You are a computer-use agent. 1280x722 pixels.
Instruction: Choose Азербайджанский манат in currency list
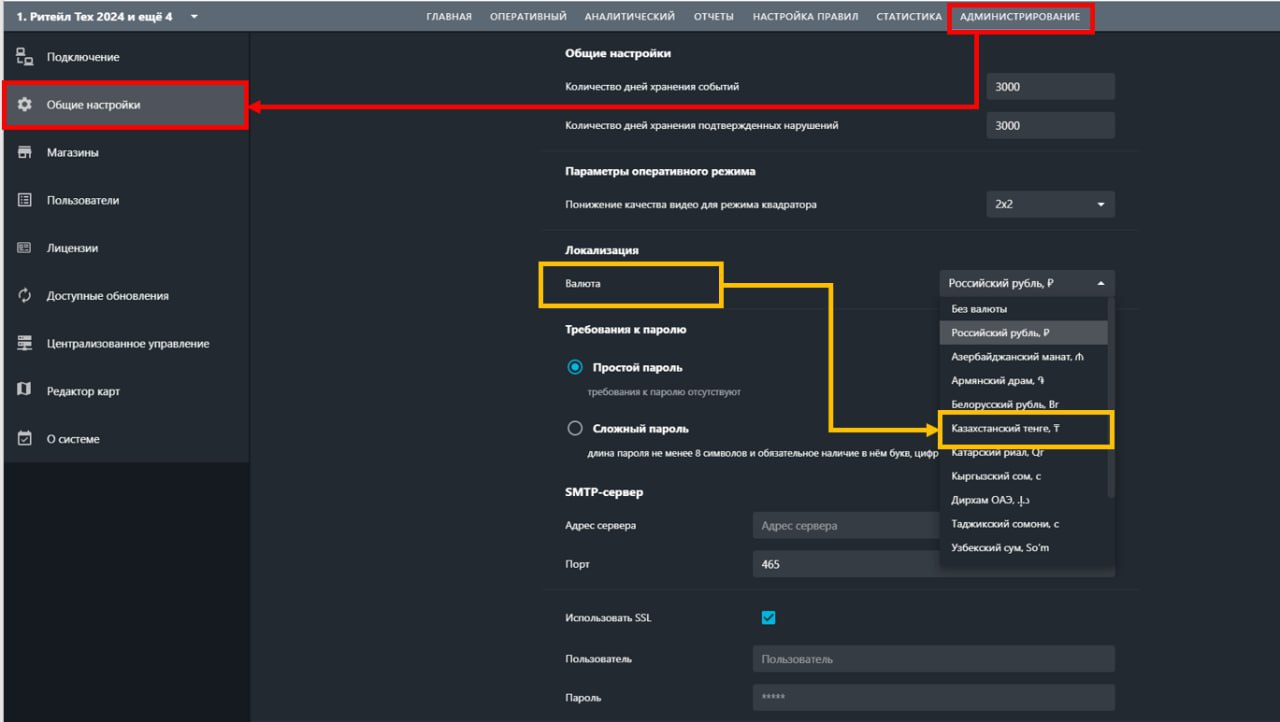(x=1024, y=357)
